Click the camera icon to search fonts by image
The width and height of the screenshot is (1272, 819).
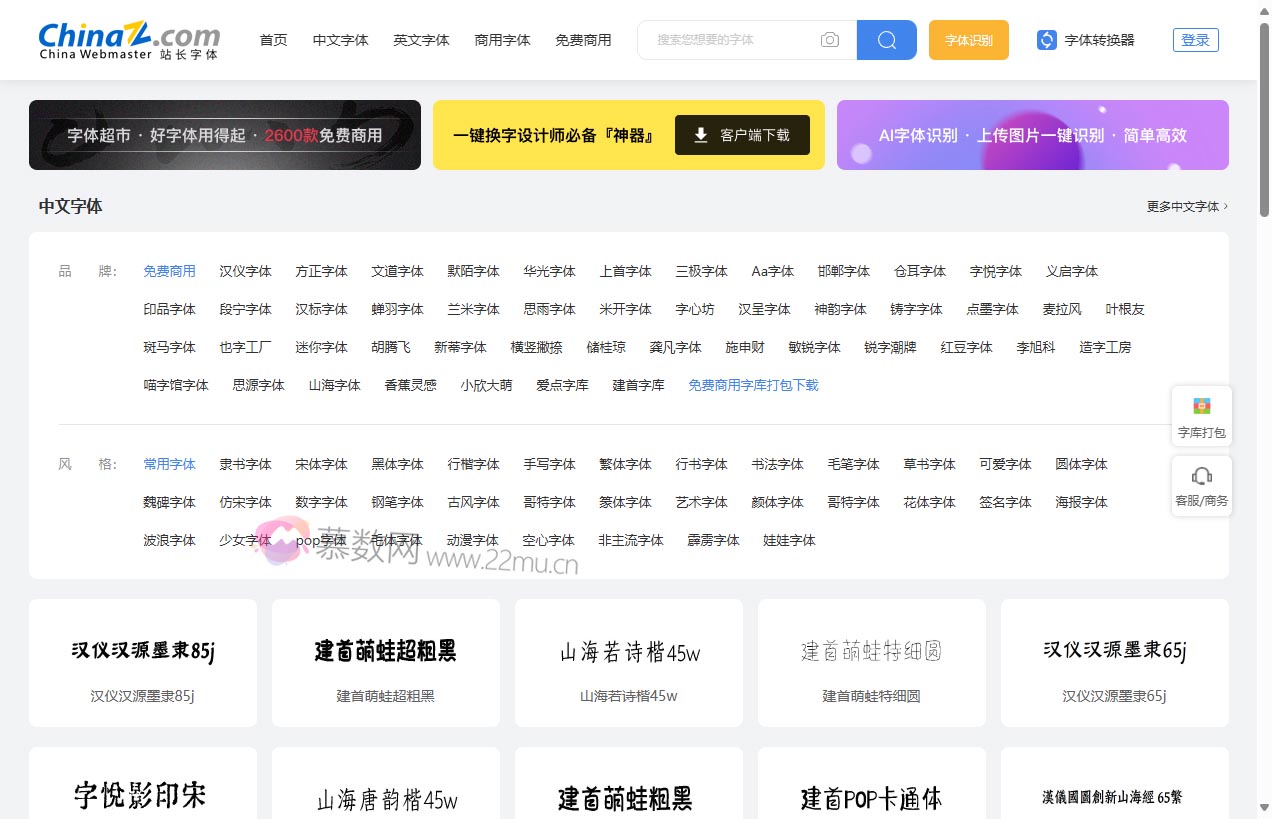coord(830,39)
